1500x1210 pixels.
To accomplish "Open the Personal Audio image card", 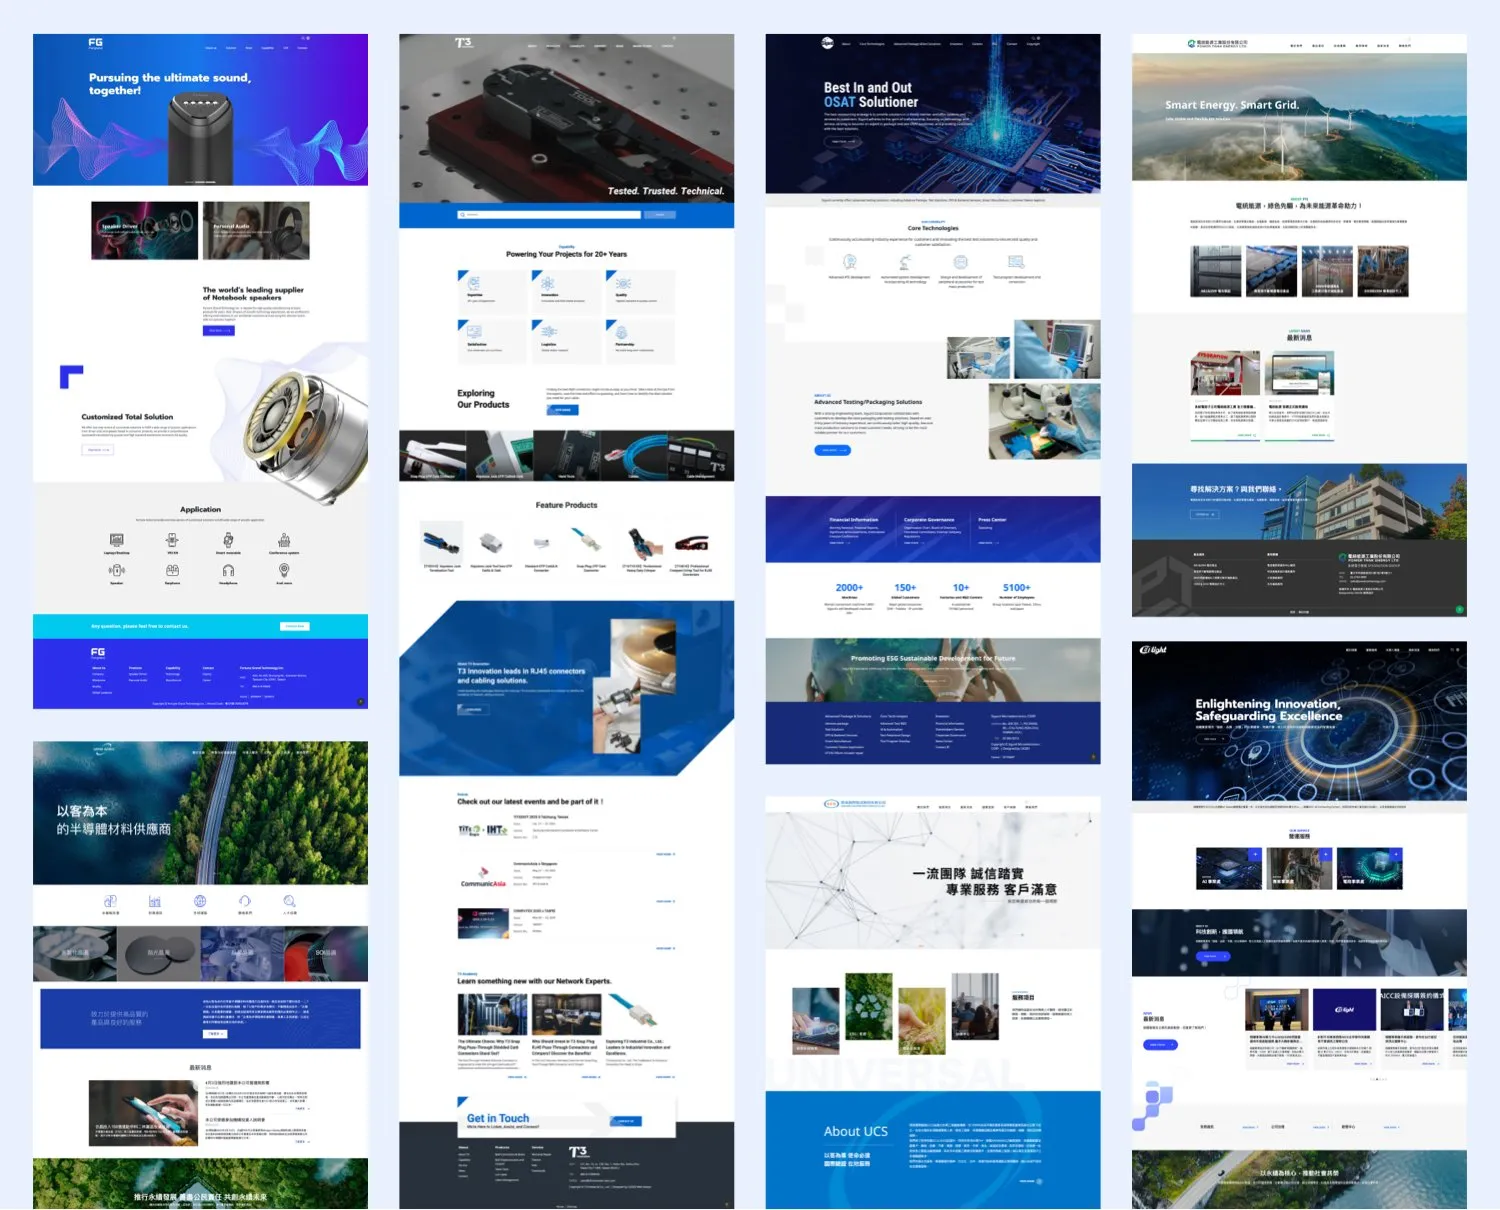I will click(256, 230).
